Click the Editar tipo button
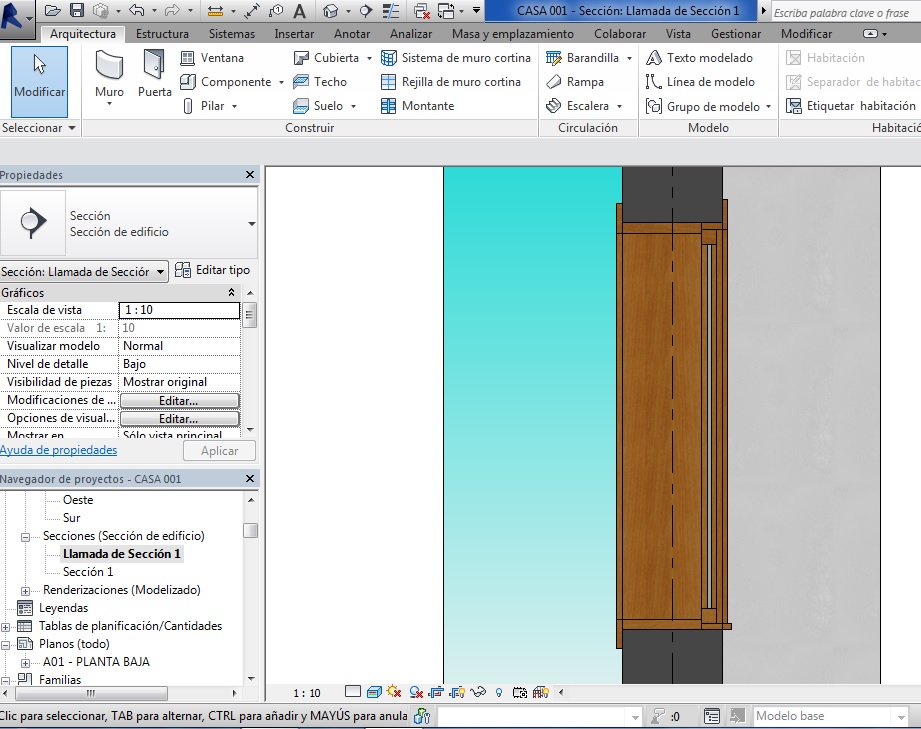Viewport: 921px width, 729px height. click(x=212, y=270)
